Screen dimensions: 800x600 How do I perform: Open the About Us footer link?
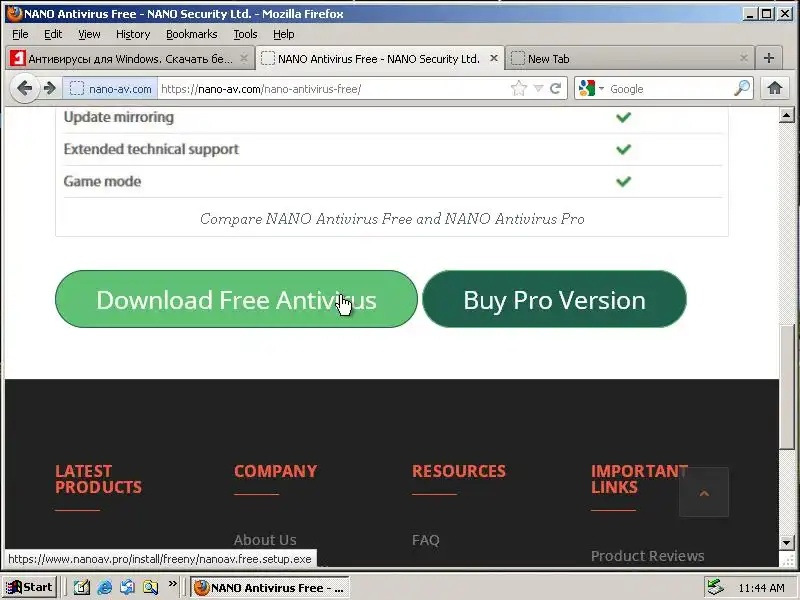[x=265, y=540]
